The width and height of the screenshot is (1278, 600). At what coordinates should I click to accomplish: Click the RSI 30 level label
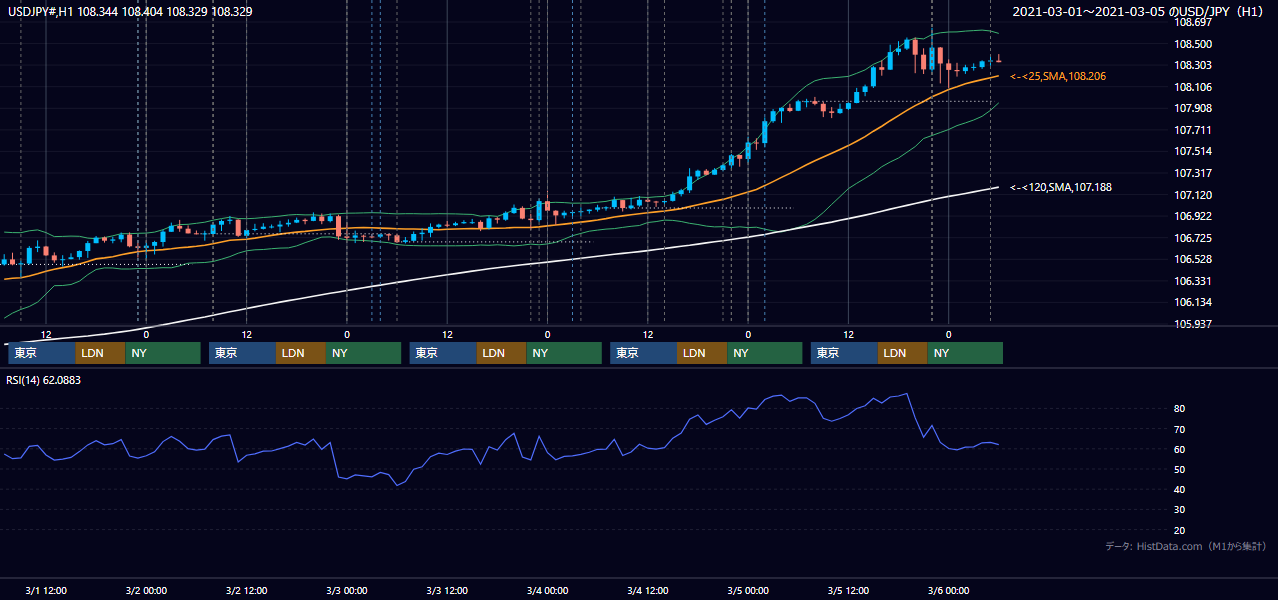[x=1180, y=510]
